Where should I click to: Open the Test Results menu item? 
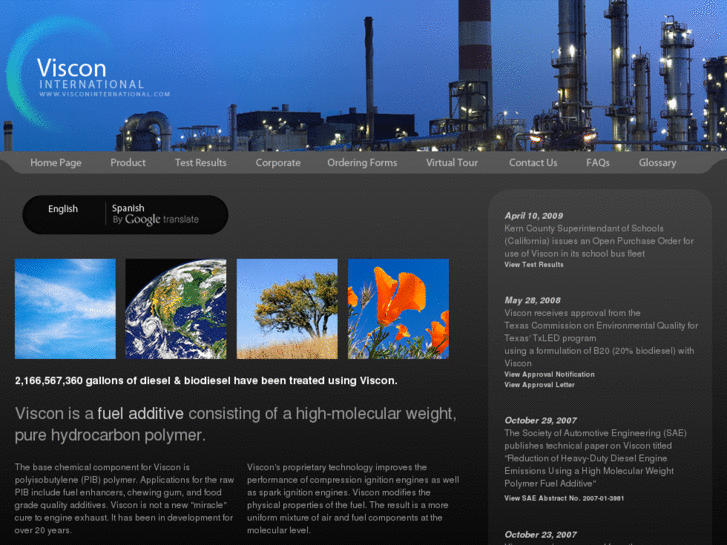[x=201, y=163]
